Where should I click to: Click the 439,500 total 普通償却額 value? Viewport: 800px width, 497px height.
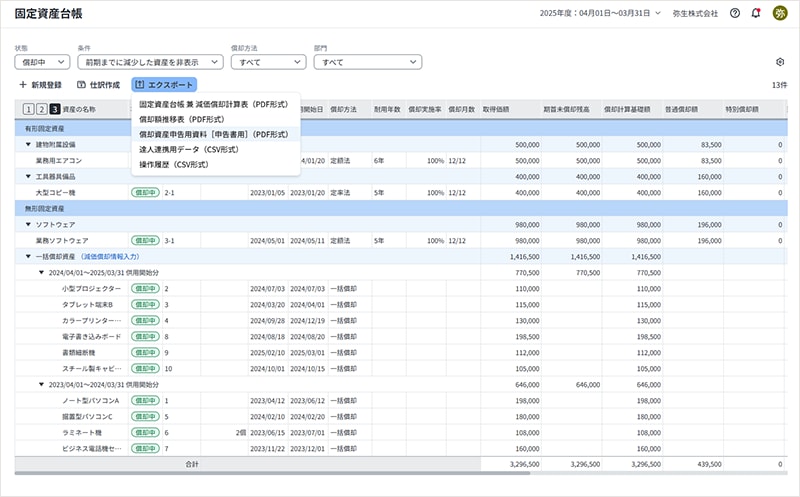pos(709,464)
